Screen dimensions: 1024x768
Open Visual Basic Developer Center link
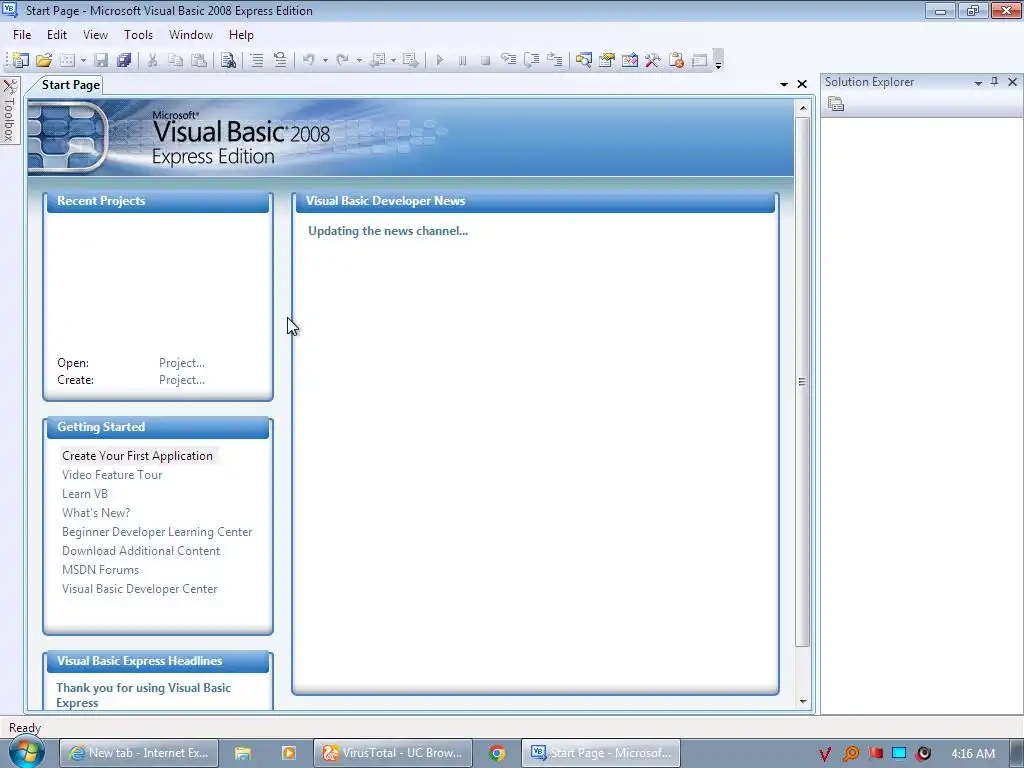140,588
